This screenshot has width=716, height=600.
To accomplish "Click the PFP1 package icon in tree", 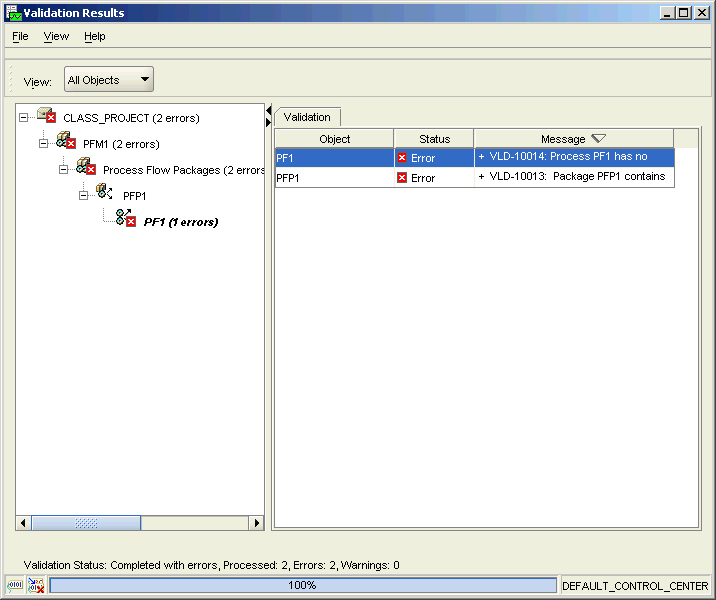I will (x=105, y=194).
